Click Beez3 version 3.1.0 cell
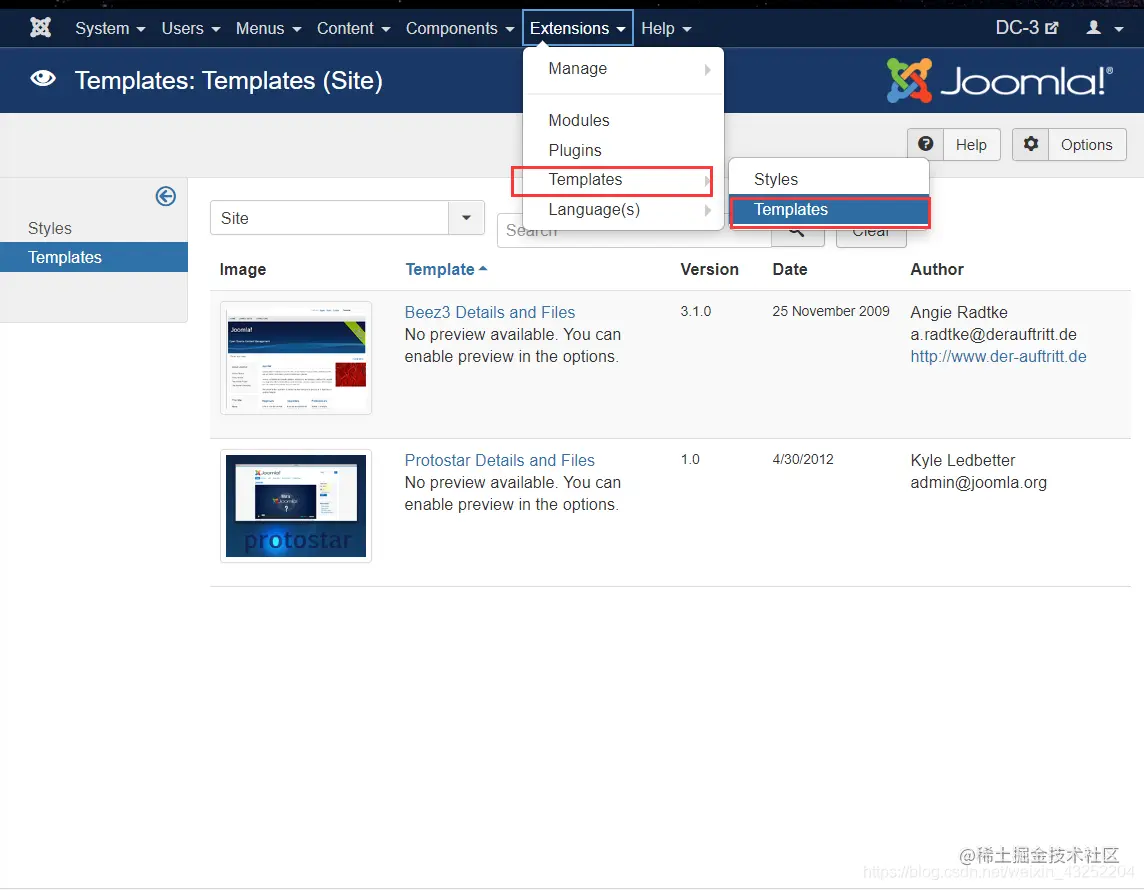Viewport: 1144px width, 890px height. [696, 311]
